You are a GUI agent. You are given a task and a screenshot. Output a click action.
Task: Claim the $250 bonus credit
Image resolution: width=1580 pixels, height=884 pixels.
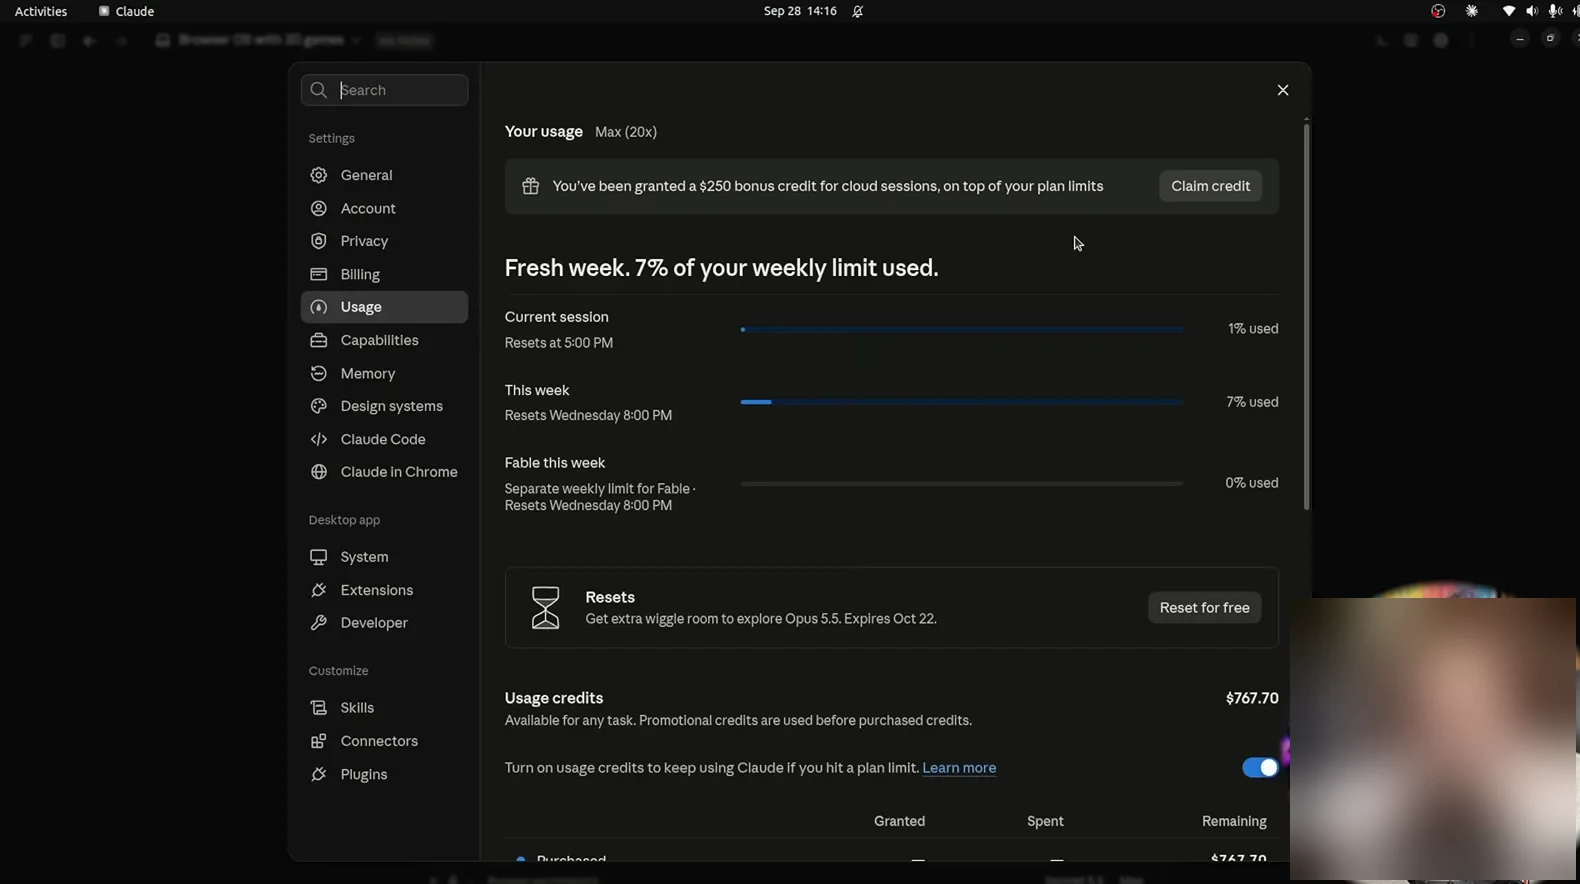click(1210, 186)
